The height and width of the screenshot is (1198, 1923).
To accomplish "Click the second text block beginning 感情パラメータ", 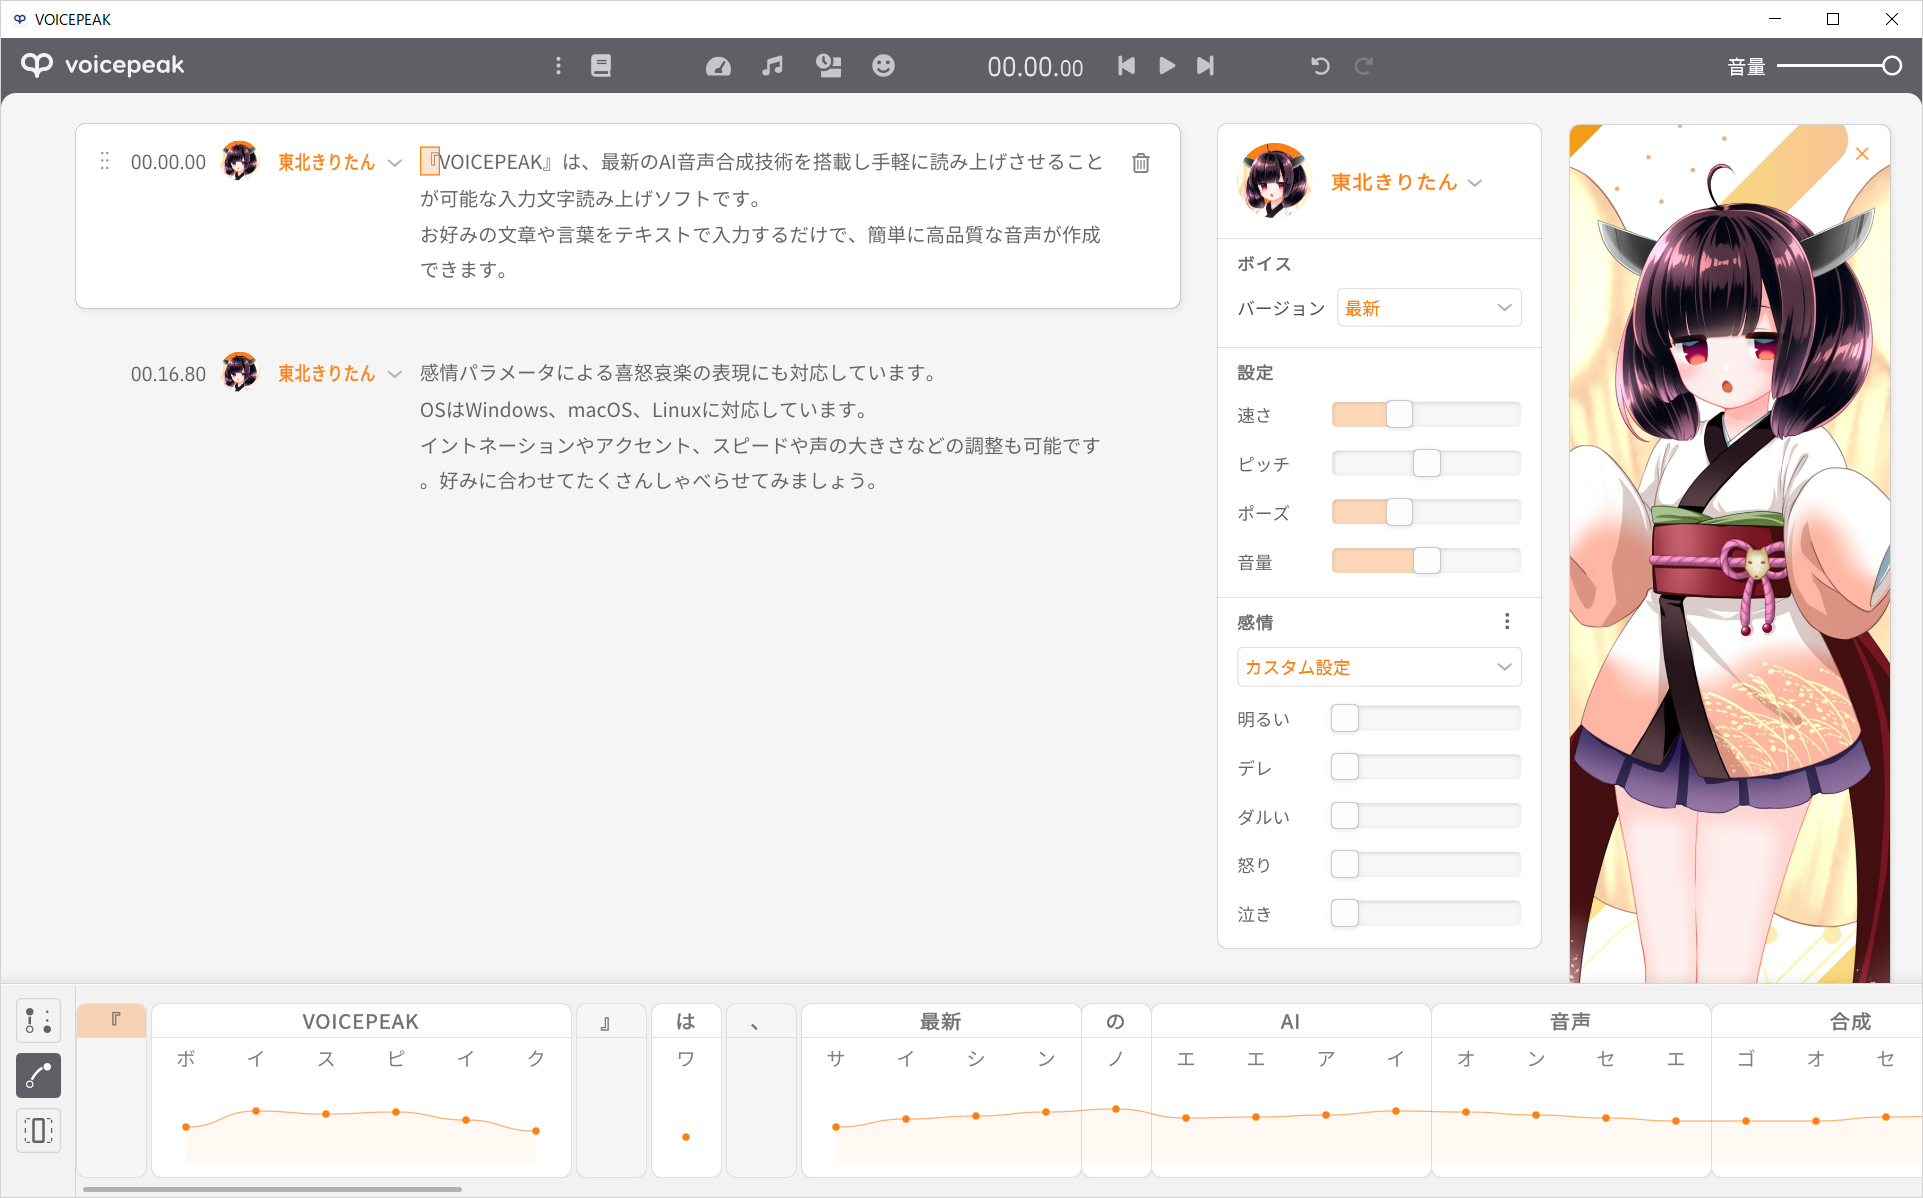I will 760,427.
